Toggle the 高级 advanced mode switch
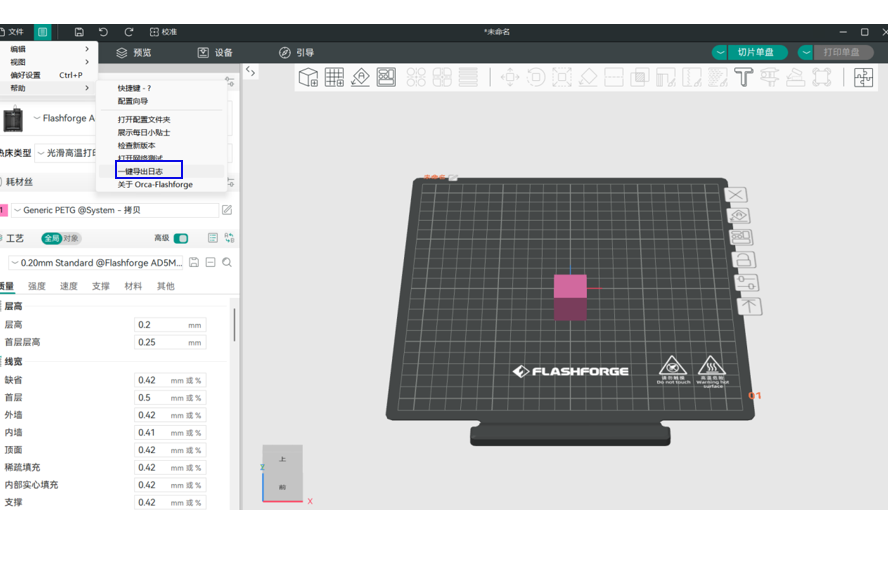 pyautogui.click(x=181, y=238)
